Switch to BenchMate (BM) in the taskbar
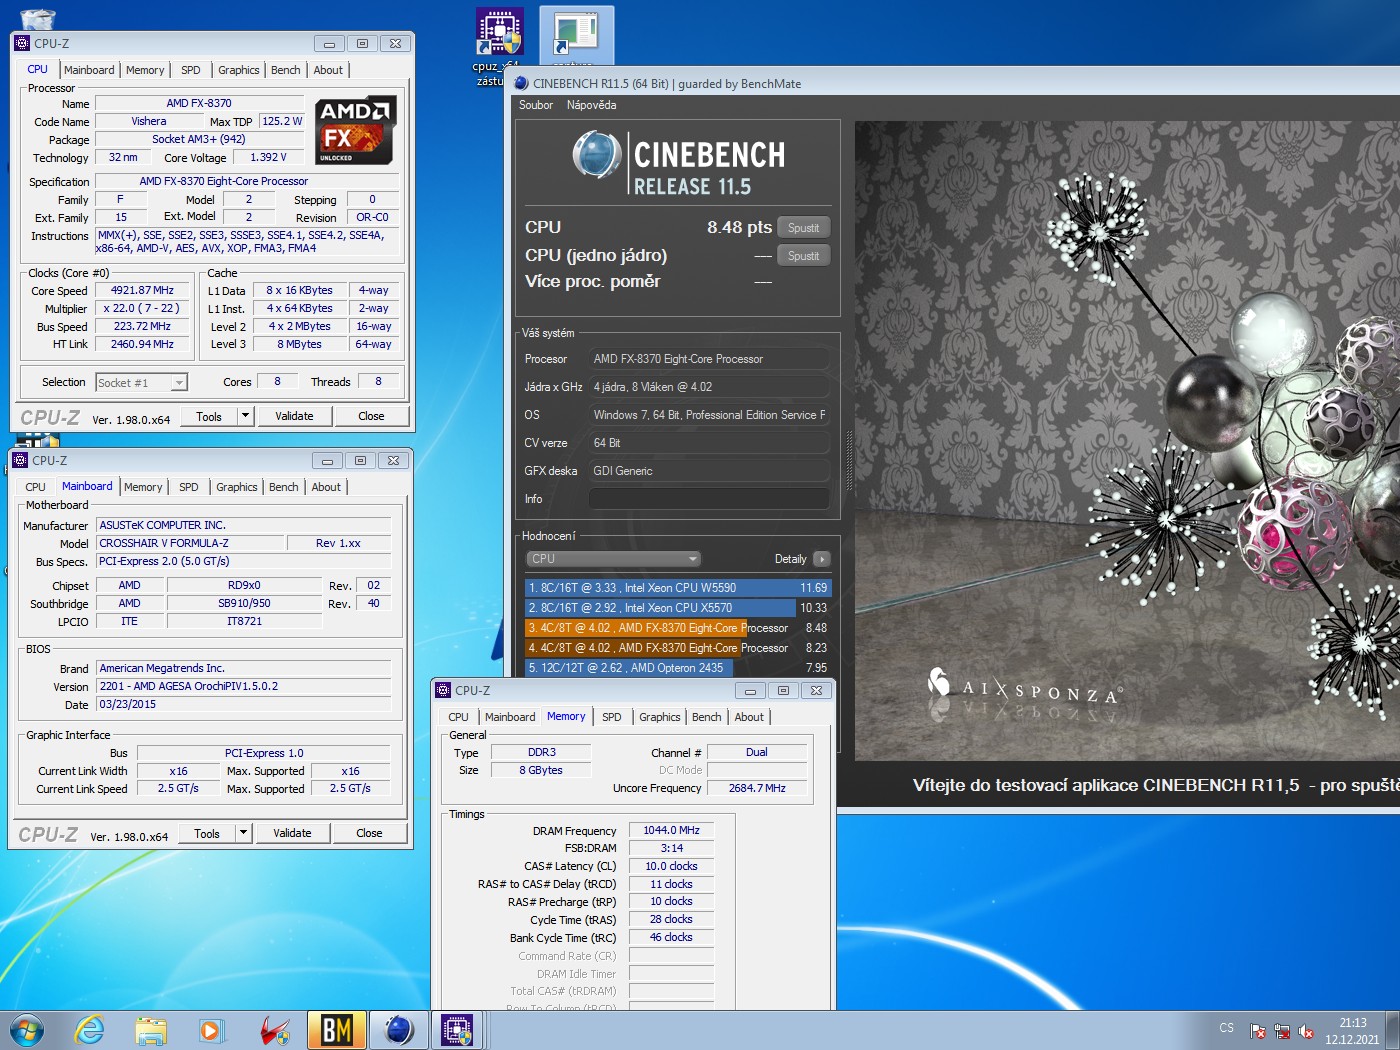 tap(336, 1030)
